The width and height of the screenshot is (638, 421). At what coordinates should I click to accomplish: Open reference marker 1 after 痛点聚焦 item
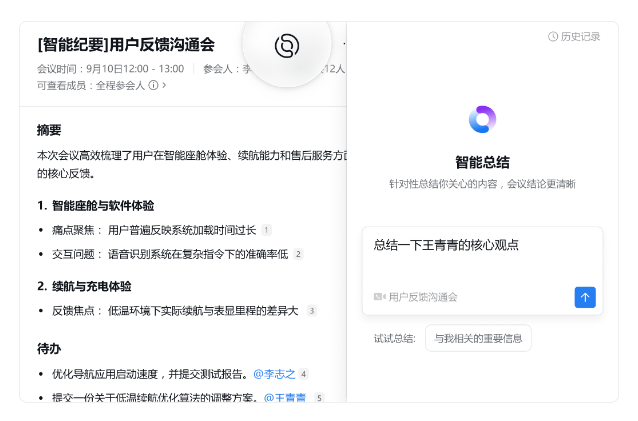266,230
